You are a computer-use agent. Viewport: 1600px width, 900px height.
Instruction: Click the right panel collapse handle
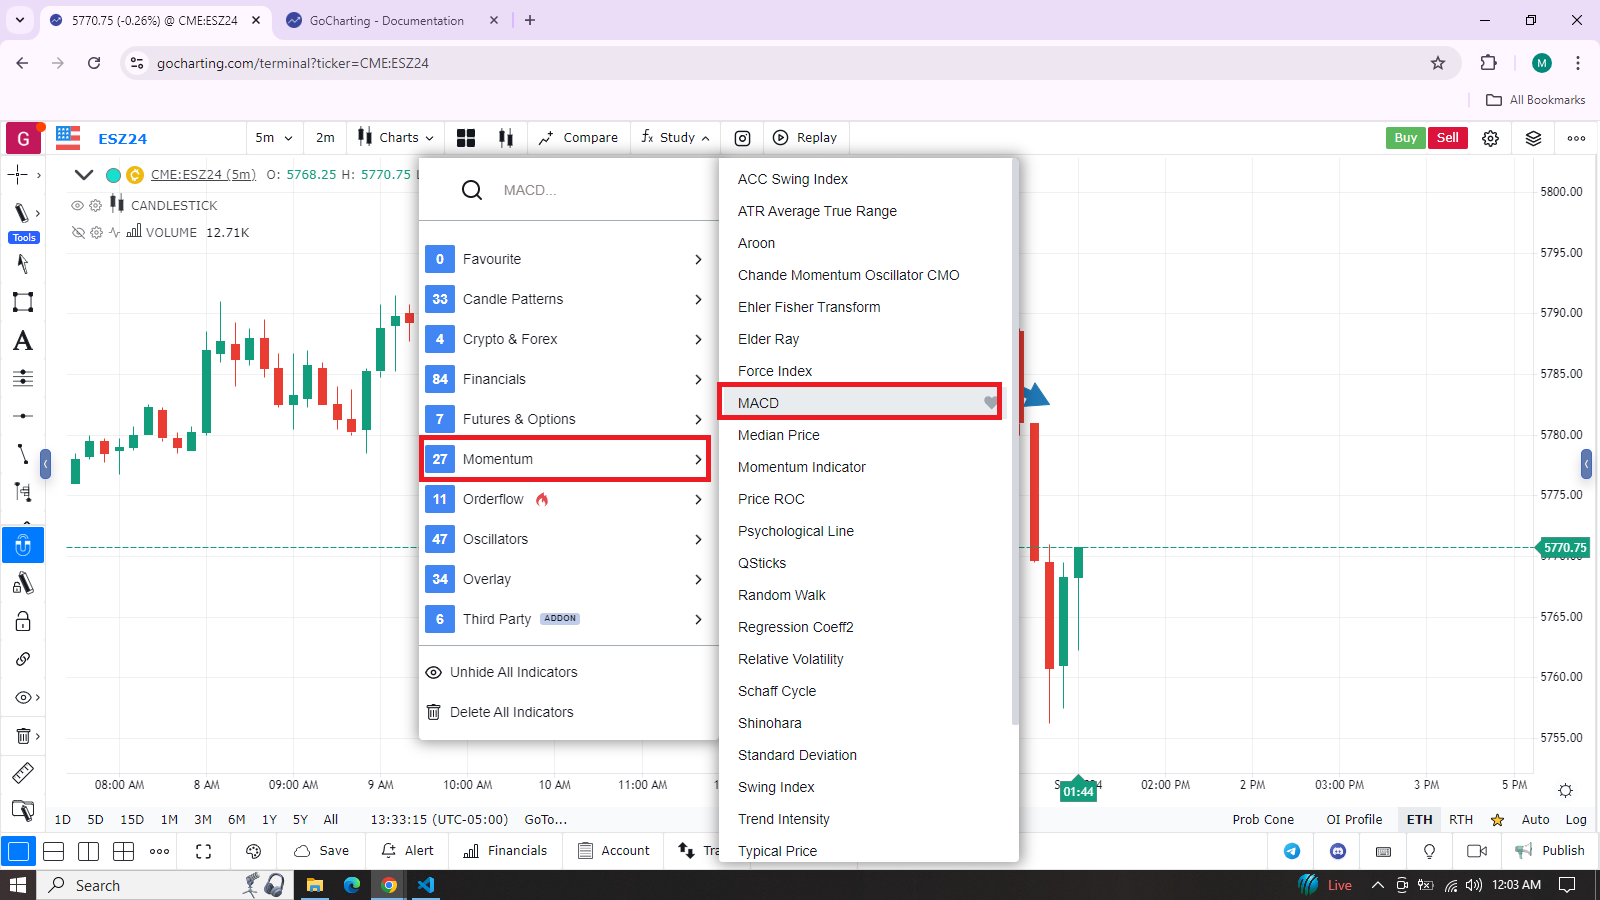click(x=1586, y=464)
